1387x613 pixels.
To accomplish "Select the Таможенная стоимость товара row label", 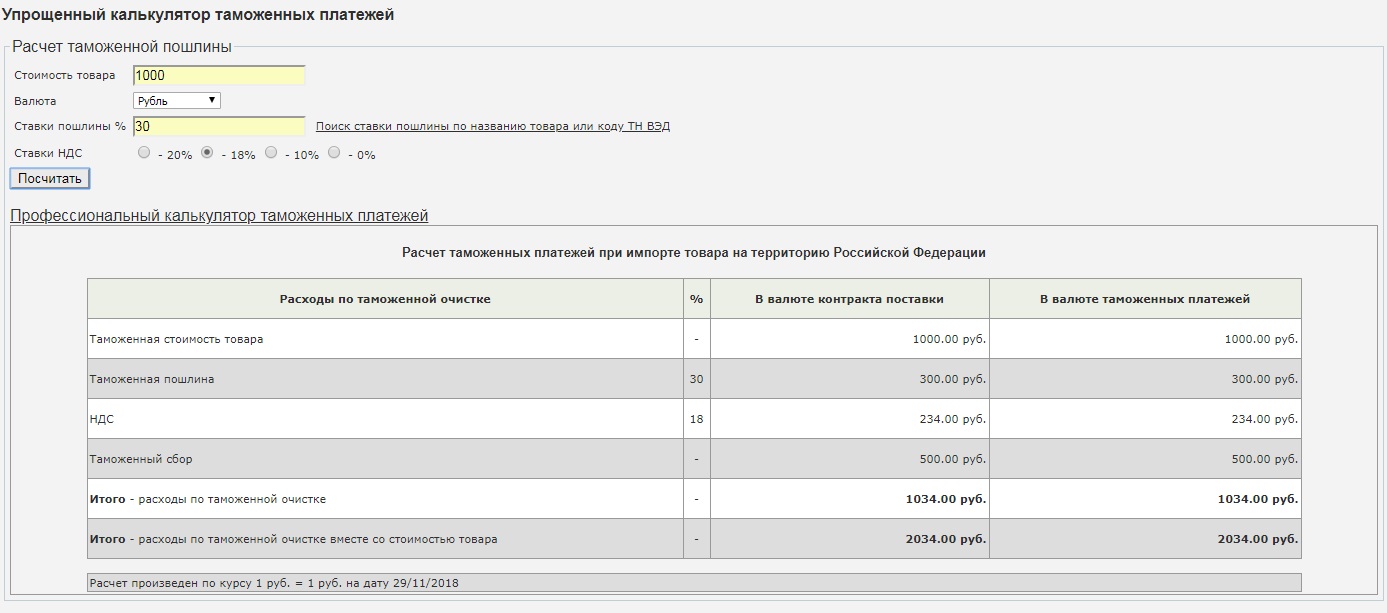I will 176,339.
